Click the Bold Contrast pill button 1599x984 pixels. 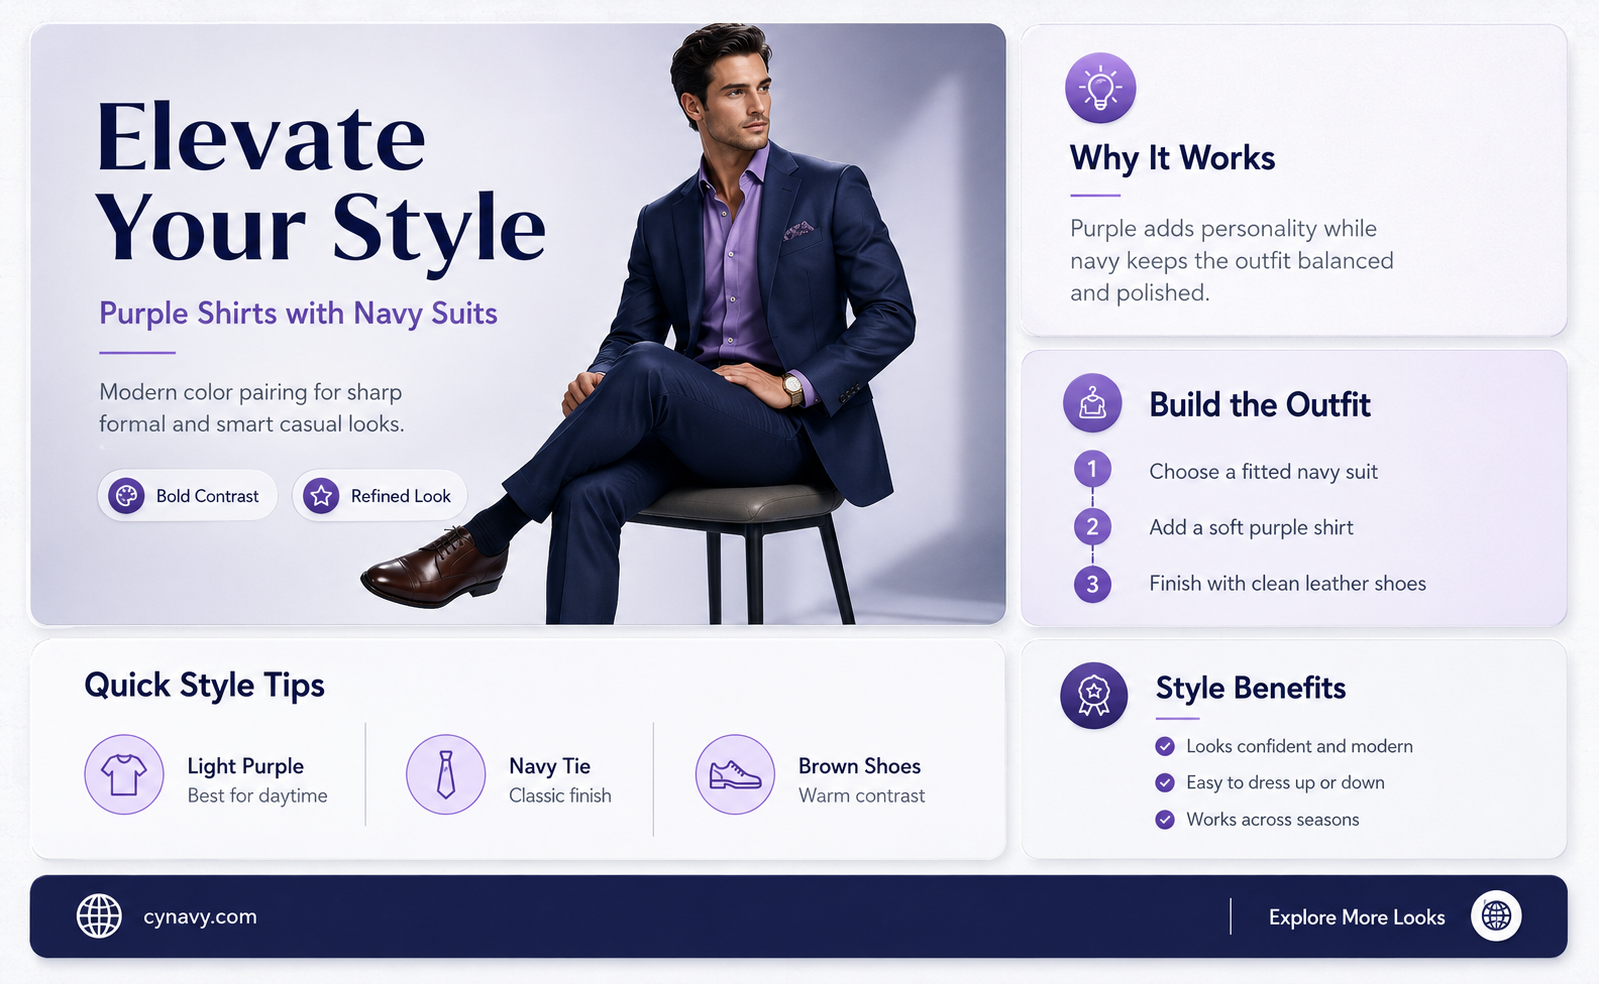(x=187, y=495)
